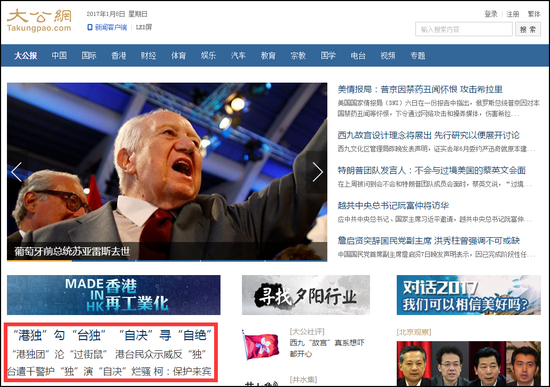550x387 pixels.
Task: Open the 中国 nav section
Action: click(x=59, y=55)
